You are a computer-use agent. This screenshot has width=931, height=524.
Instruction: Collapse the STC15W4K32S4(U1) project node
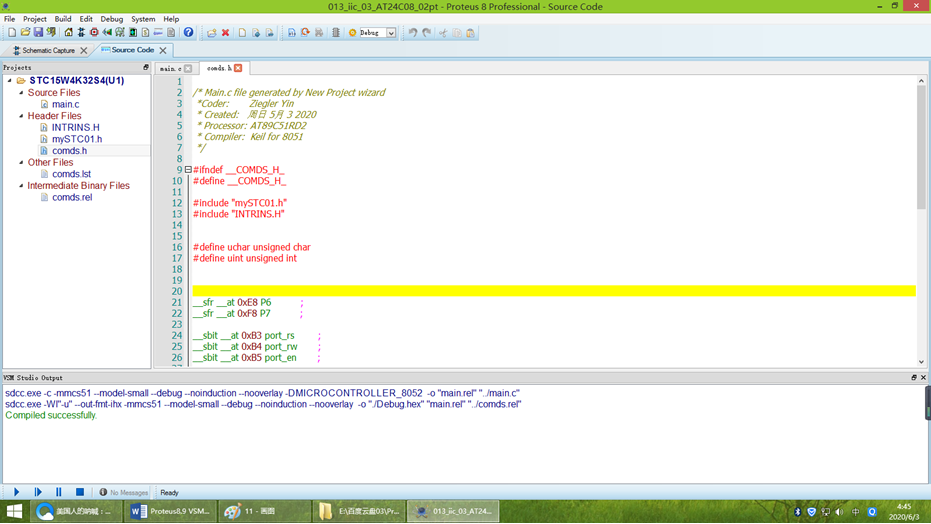[x=10, y=81]
